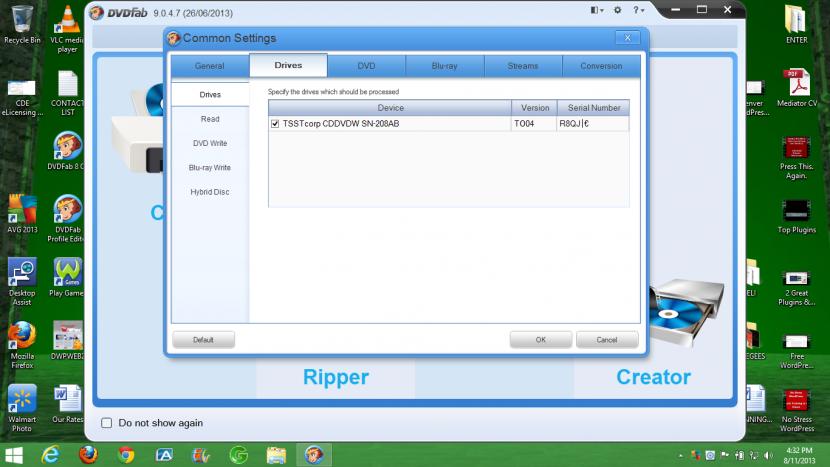Open Desktop Assist icon
Image resolution: width=830 pixels, height=467 pixels.
click(22, 282)
